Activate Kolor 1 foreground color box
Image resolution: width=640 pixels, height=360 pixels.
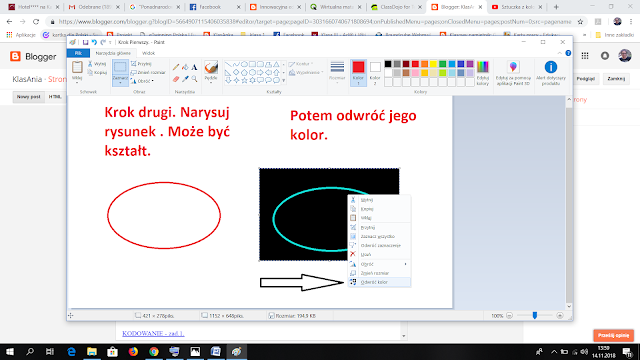[x=358, y=73]
